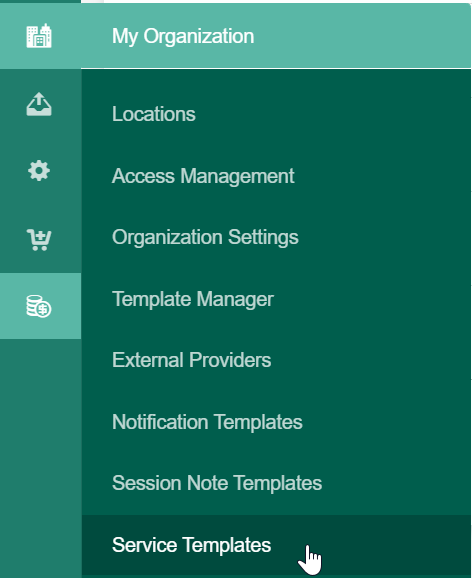Click empty sidebar area below coins icon
Viewport: 472px width, 578px height.
[x=41, y=457]
